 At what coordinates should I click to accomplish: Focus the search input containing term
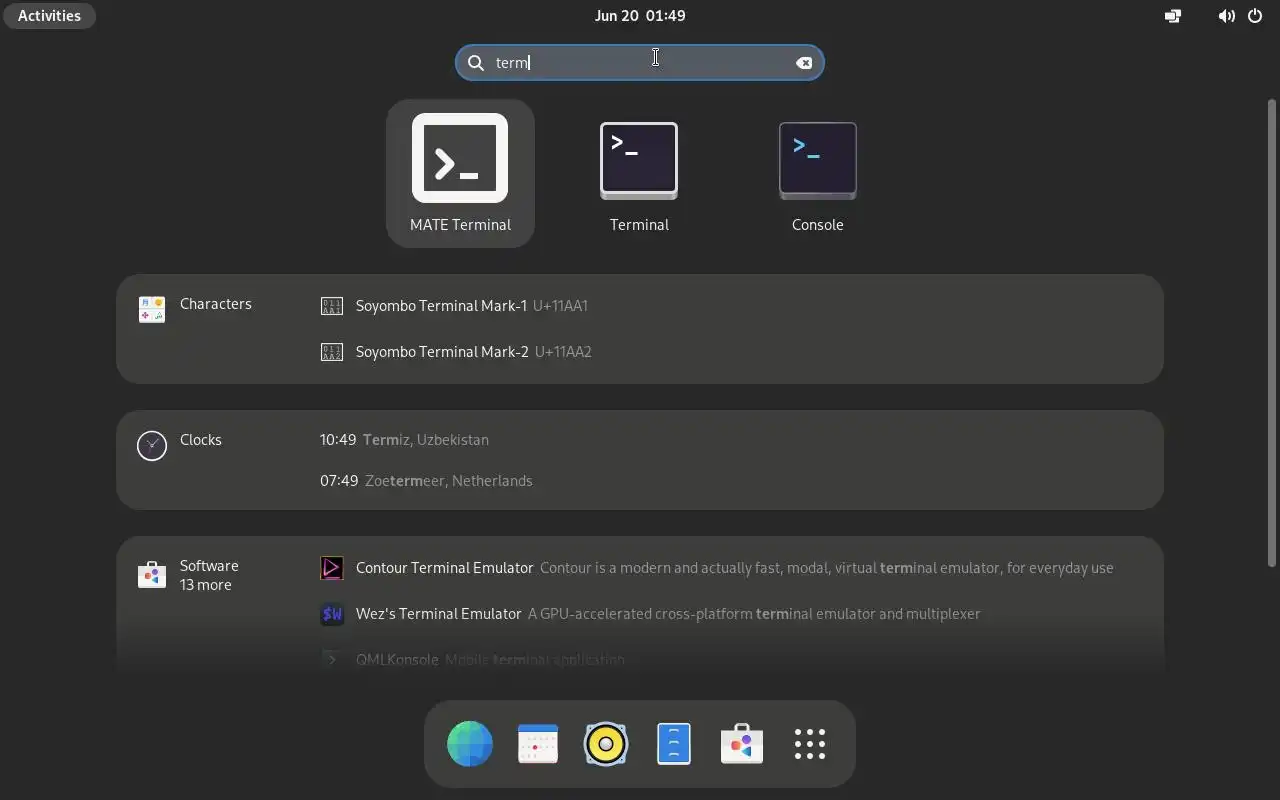[x=640, y=63]
